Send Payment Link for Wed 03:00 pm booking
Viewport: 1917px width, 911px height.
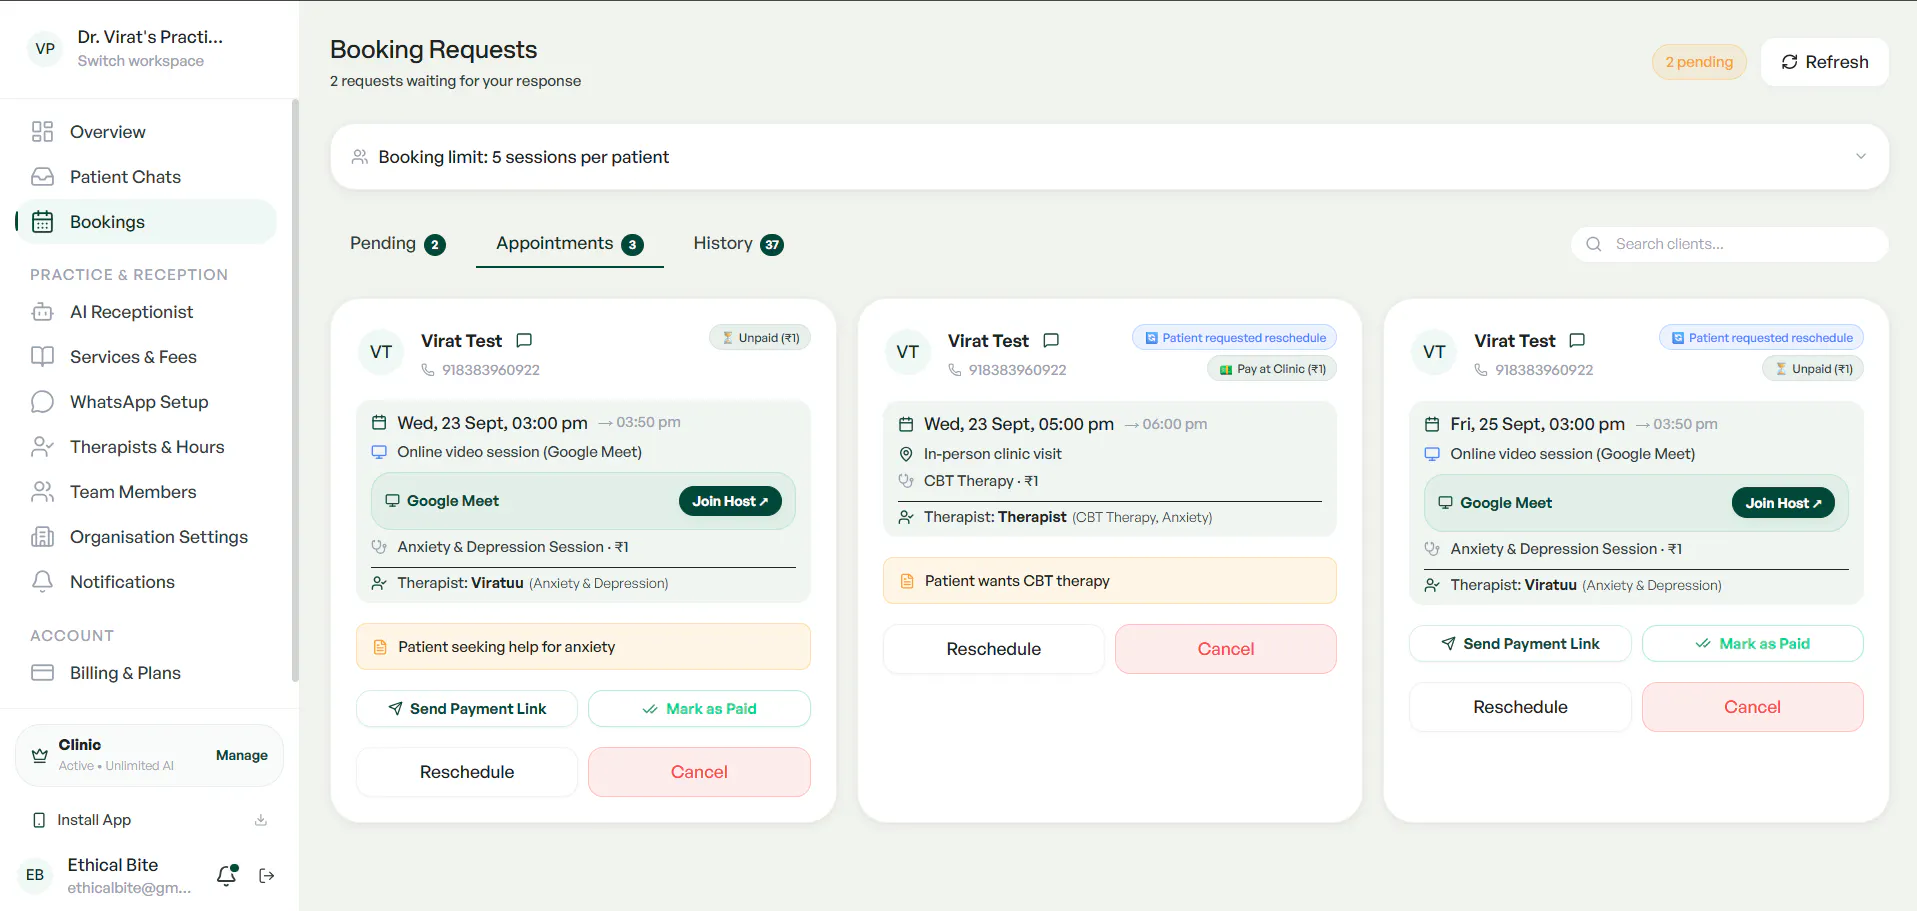(x=467, y=709)
